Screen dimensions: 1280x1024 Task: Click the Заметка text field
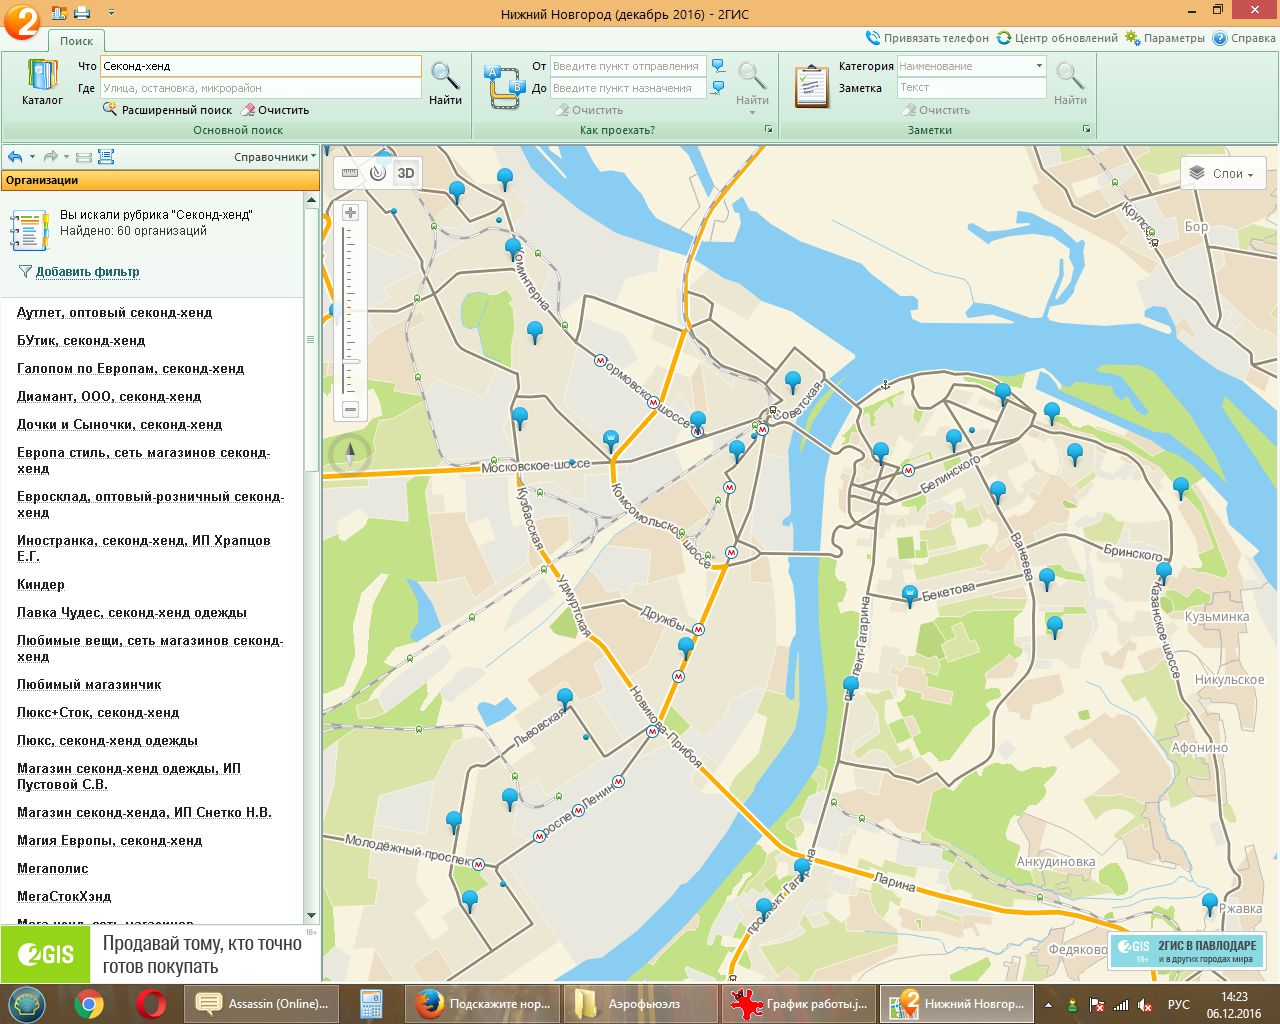pos(971,88)
